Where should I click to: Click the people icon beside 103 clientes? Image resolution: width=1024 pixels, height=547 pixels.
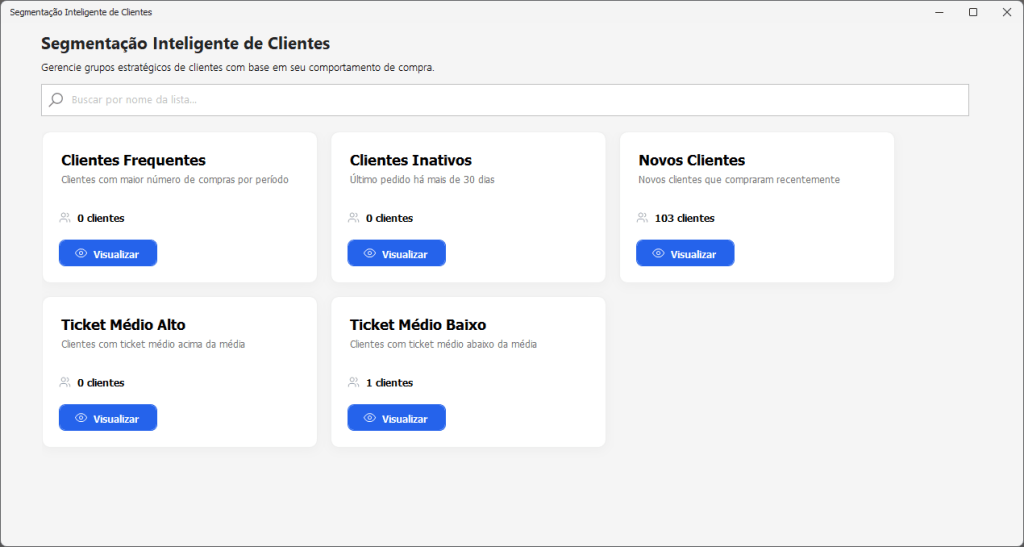(642, 218)
